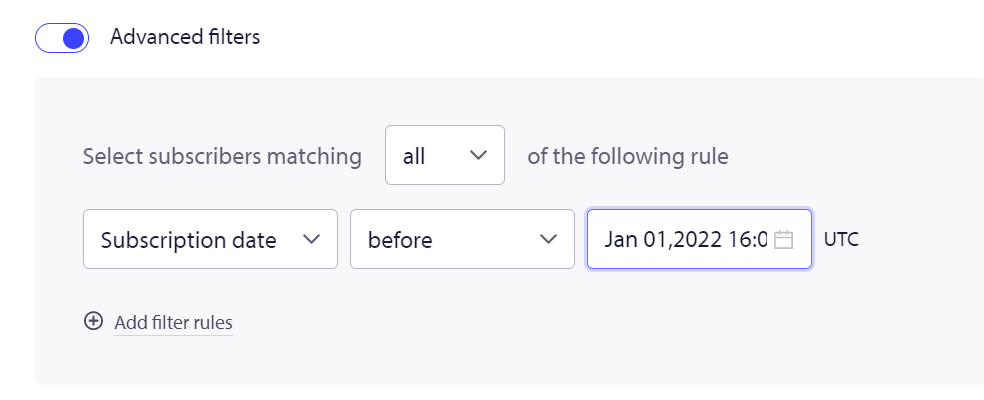Turn off the Advanced filters switch
Screen dimensions: 984x400
point(62,38)
